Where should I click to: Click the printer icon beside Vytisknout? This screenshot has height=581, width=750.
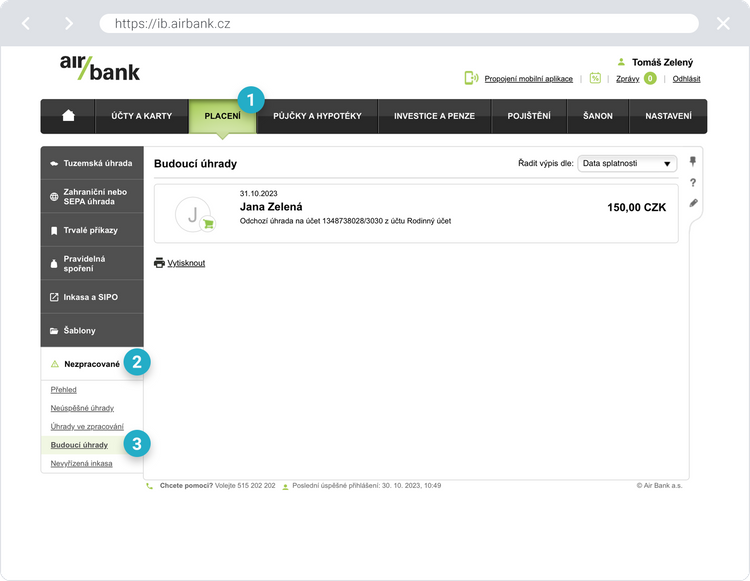(x=159, y=263)
